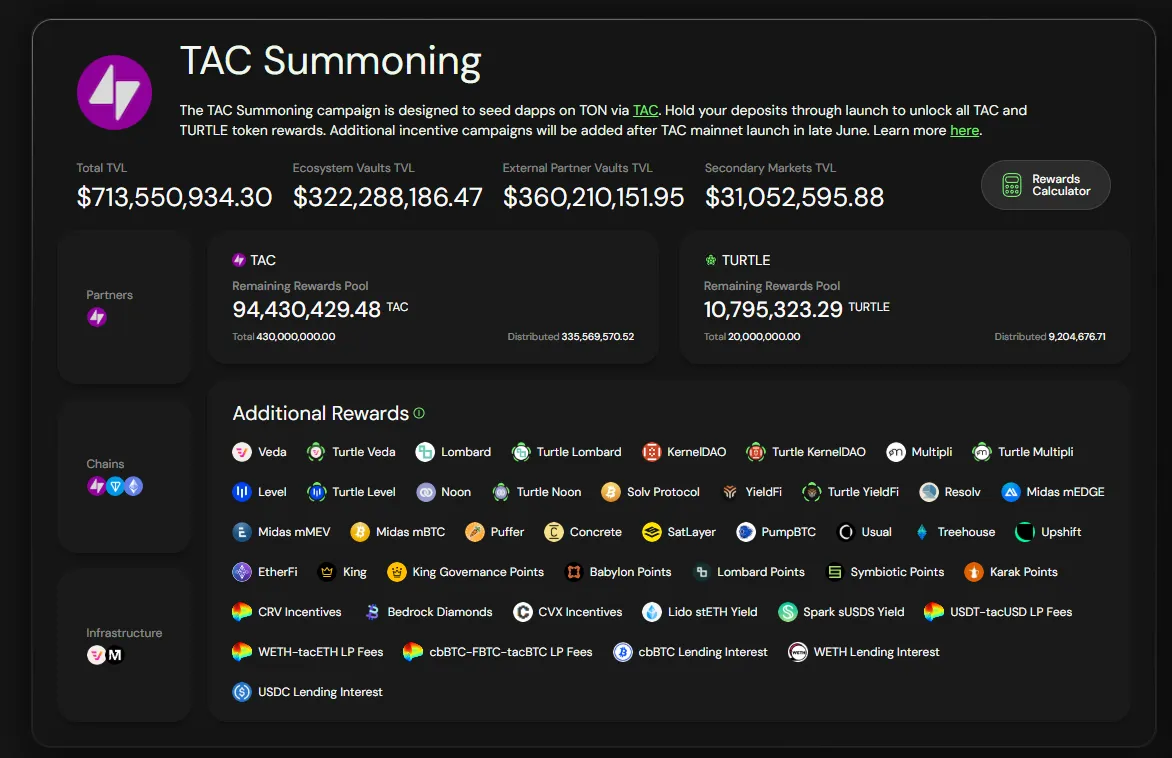Click the TURTLE rewards pool card
Viewport: 1172px width, 758px height.
click(904, 298)
